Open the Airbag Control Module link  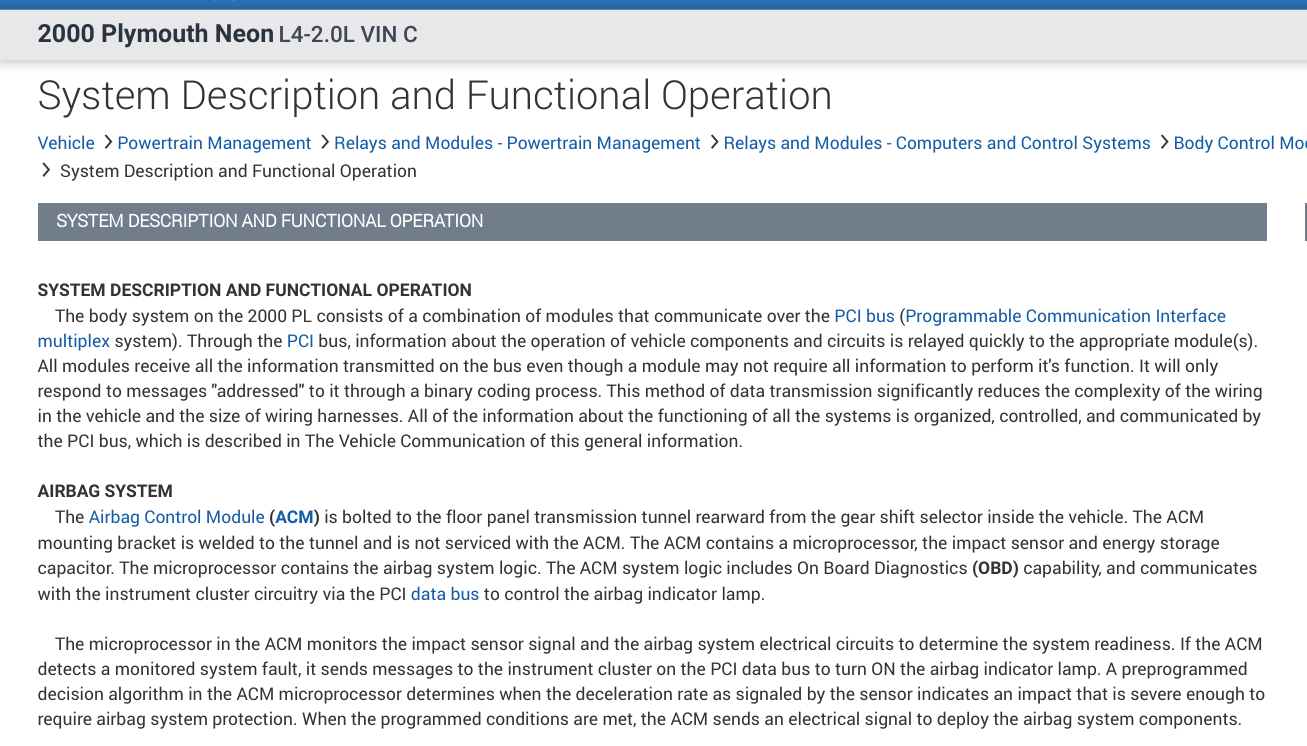point(176,517)
